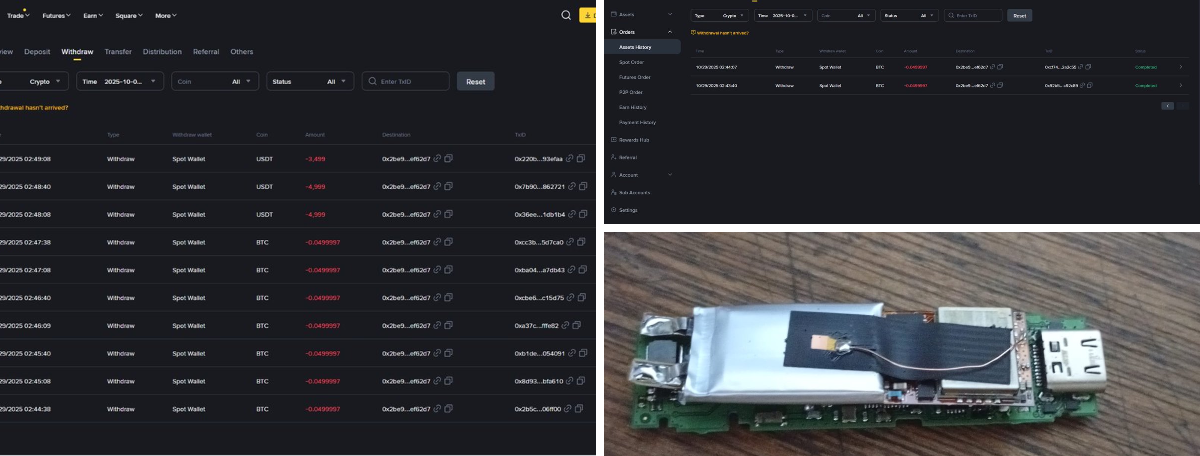The width and height of the screenshot is (1200, 456).
Task: Switch to the Transfer tab
Action: pyautogui.click(x=118, y=51)
